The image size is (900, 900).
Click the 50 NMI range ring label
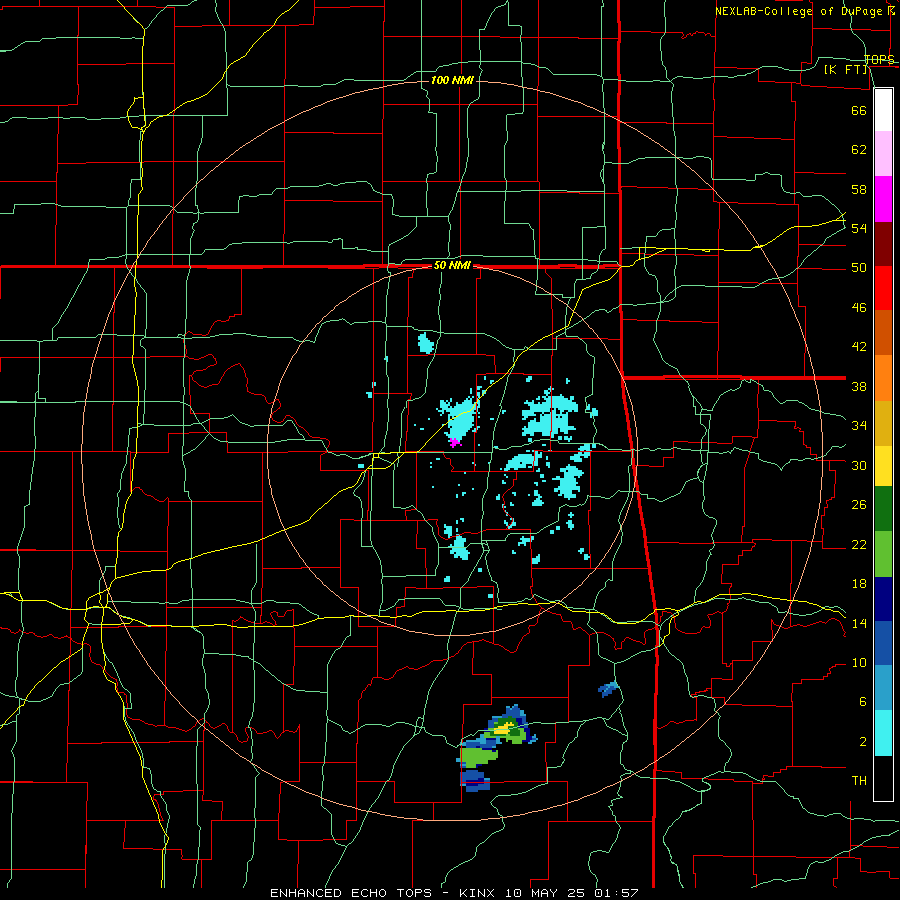click(x=452, y=265)
